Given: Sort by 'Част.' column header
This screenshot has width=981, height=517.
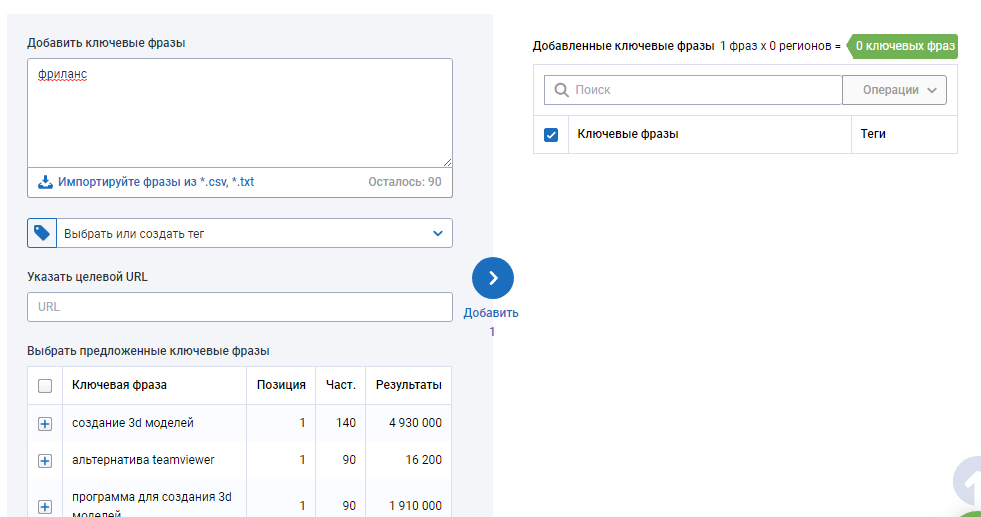Looking at the screenshot, I should click(x=341, y=385).
